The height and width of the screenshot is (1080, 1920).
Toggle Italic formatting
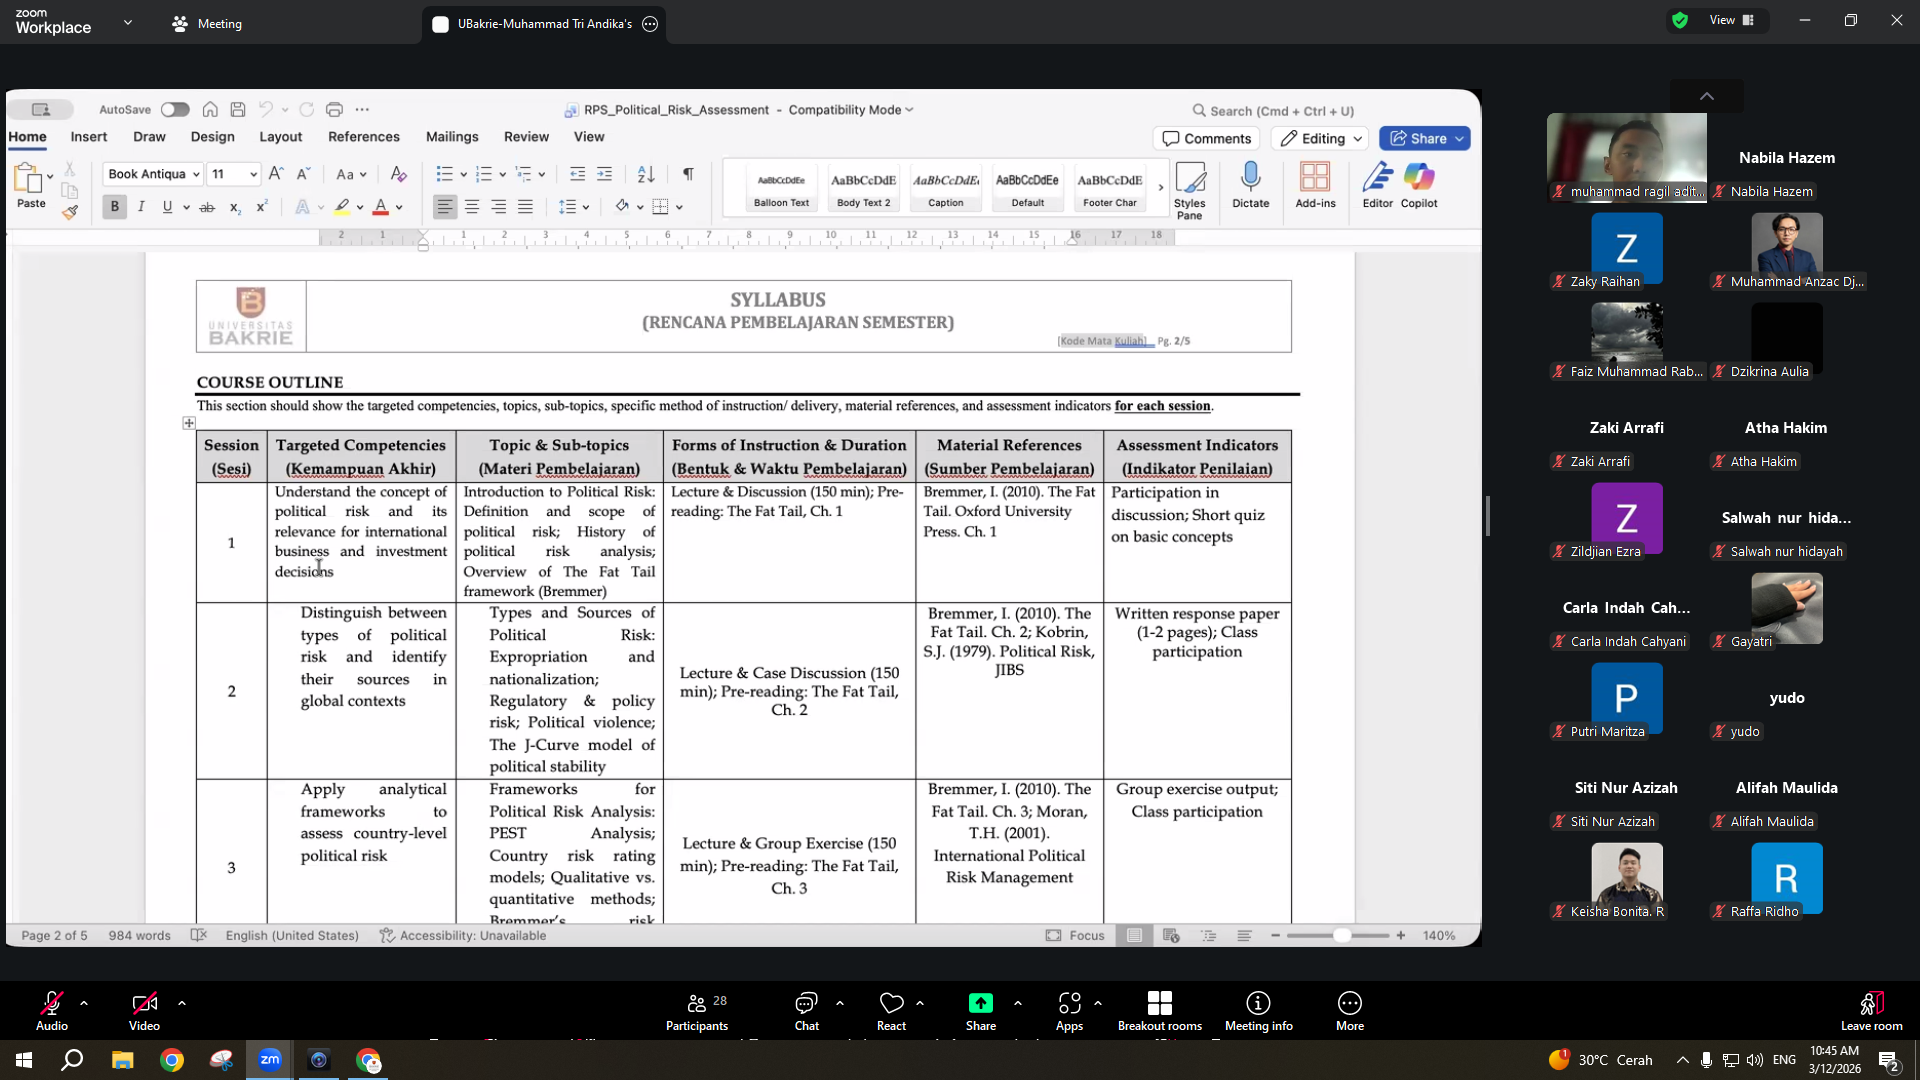[141, 207]
